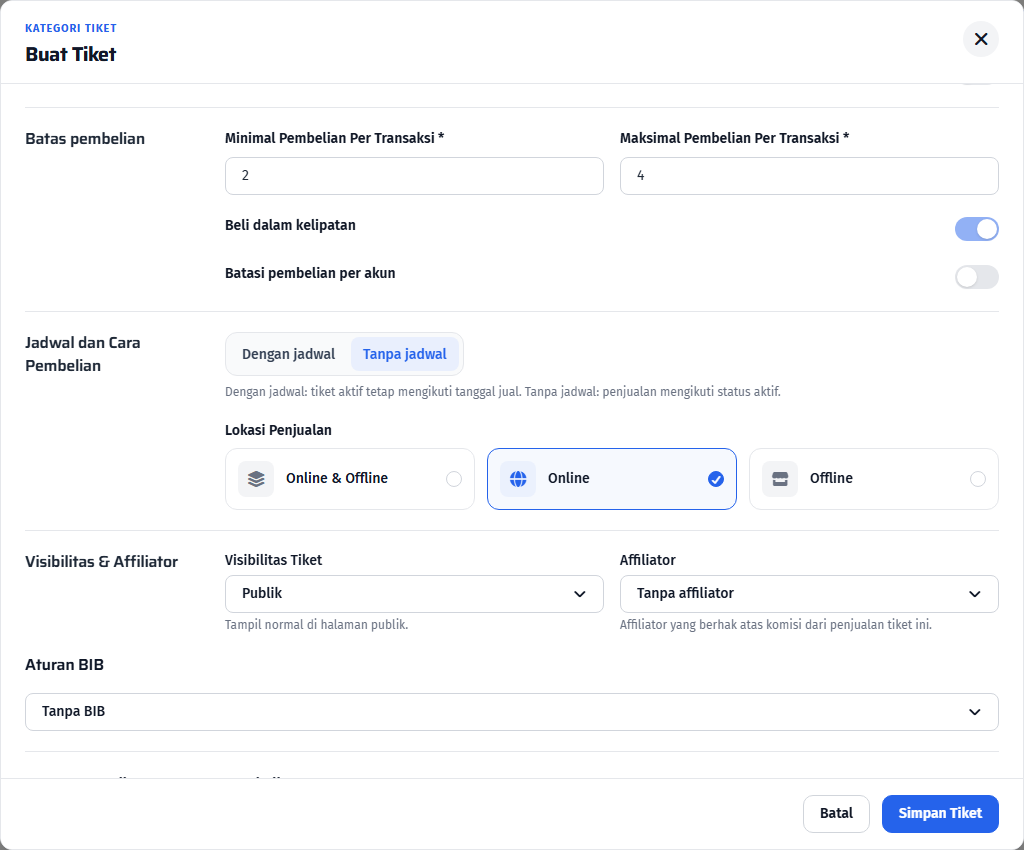Enable Batasi pembelian per akun switch
Viewport: 1024px width, 850px height.
(976, 277)
